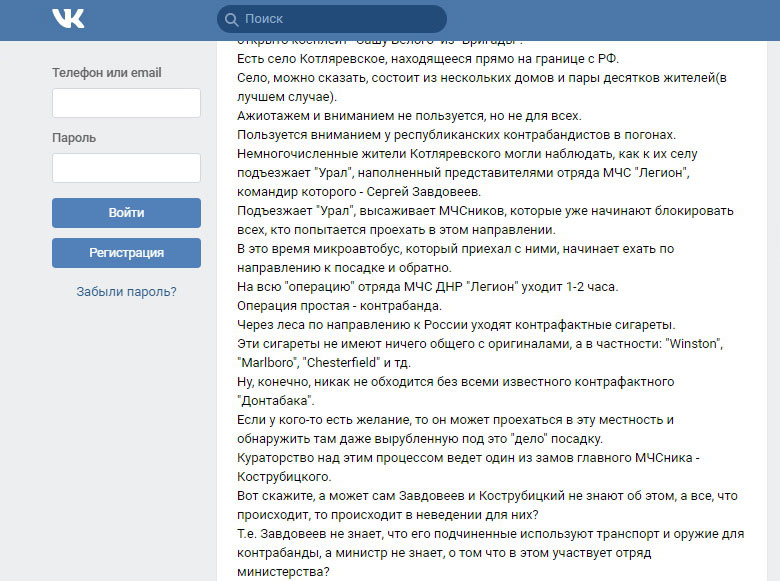Click the VK logo in the header
Screen dimensions: 780x581
68,19
